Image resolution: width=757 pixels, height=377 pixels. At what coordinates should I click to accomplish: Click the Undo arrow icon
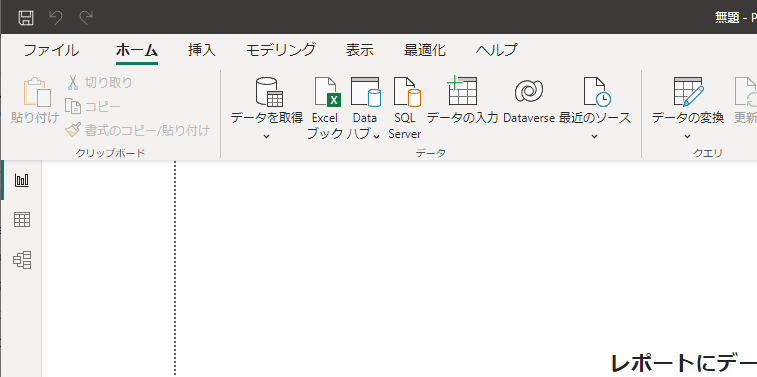point(56,18)
